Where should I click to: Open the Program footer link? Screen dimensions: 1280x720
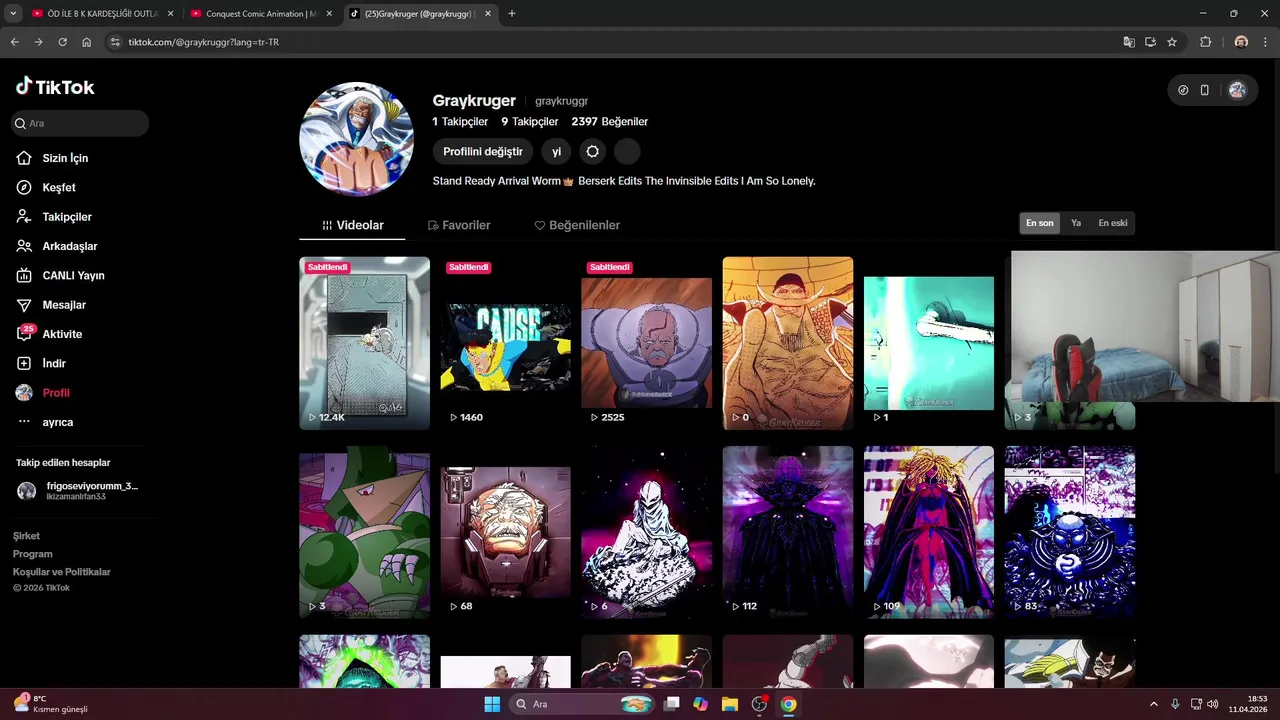tap(33, 554)
